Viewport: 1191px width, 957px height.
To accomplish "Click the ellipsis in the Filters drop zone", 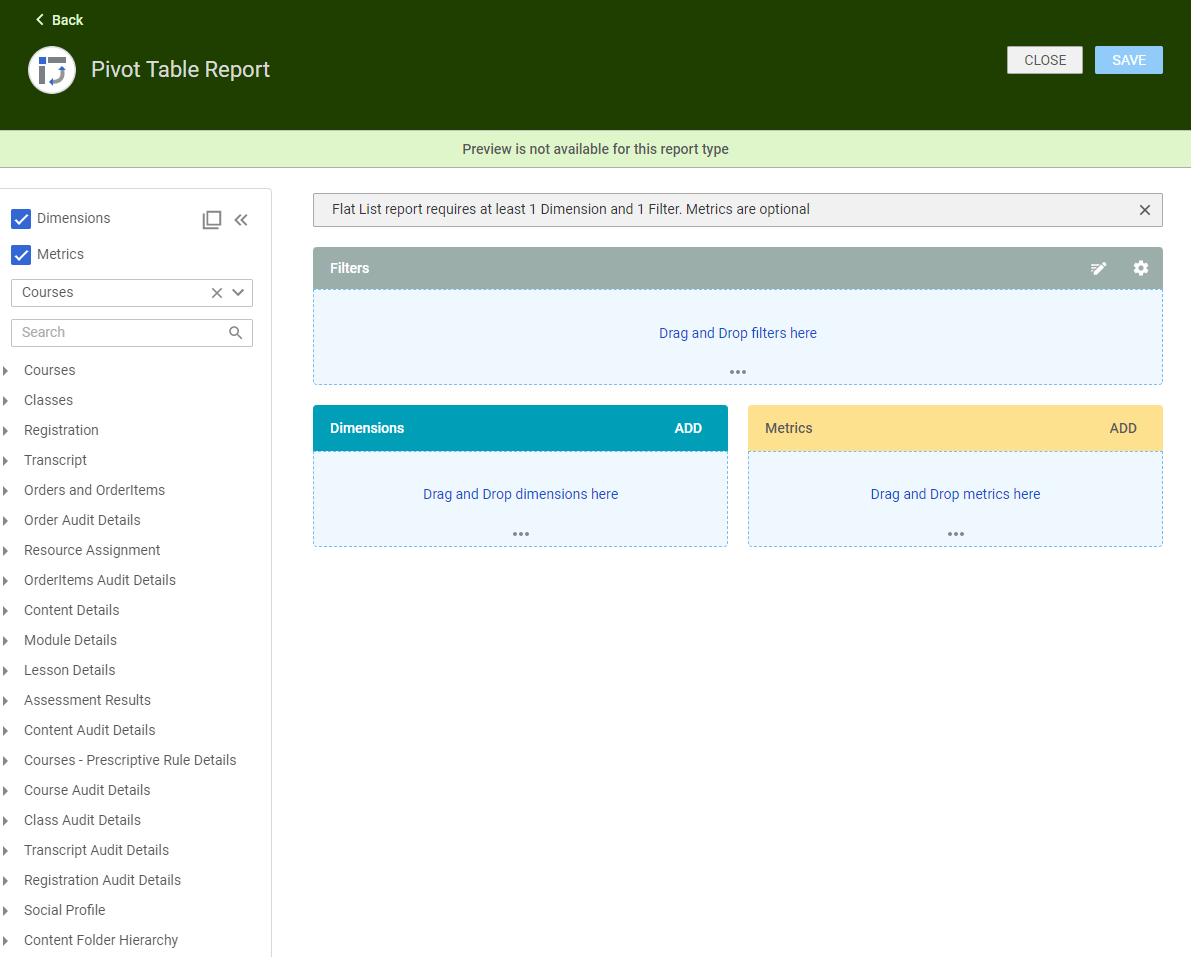I will (737, 371).
